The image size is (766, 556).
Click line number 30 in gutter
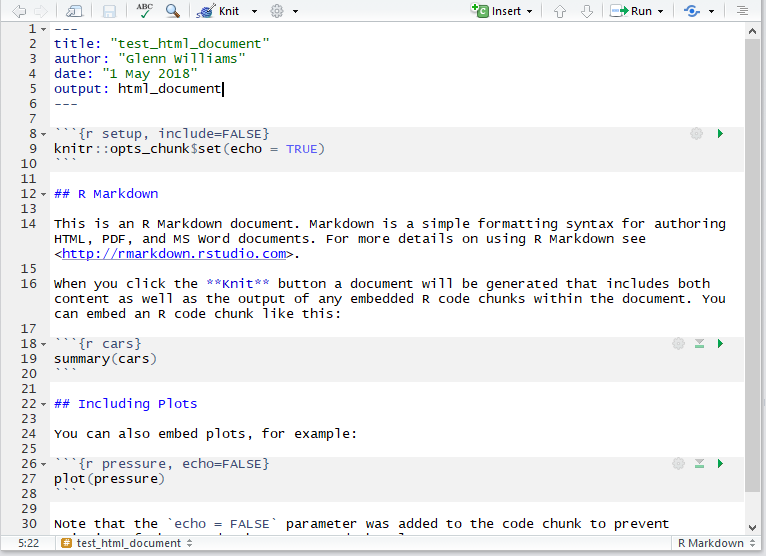click(28, 524)
